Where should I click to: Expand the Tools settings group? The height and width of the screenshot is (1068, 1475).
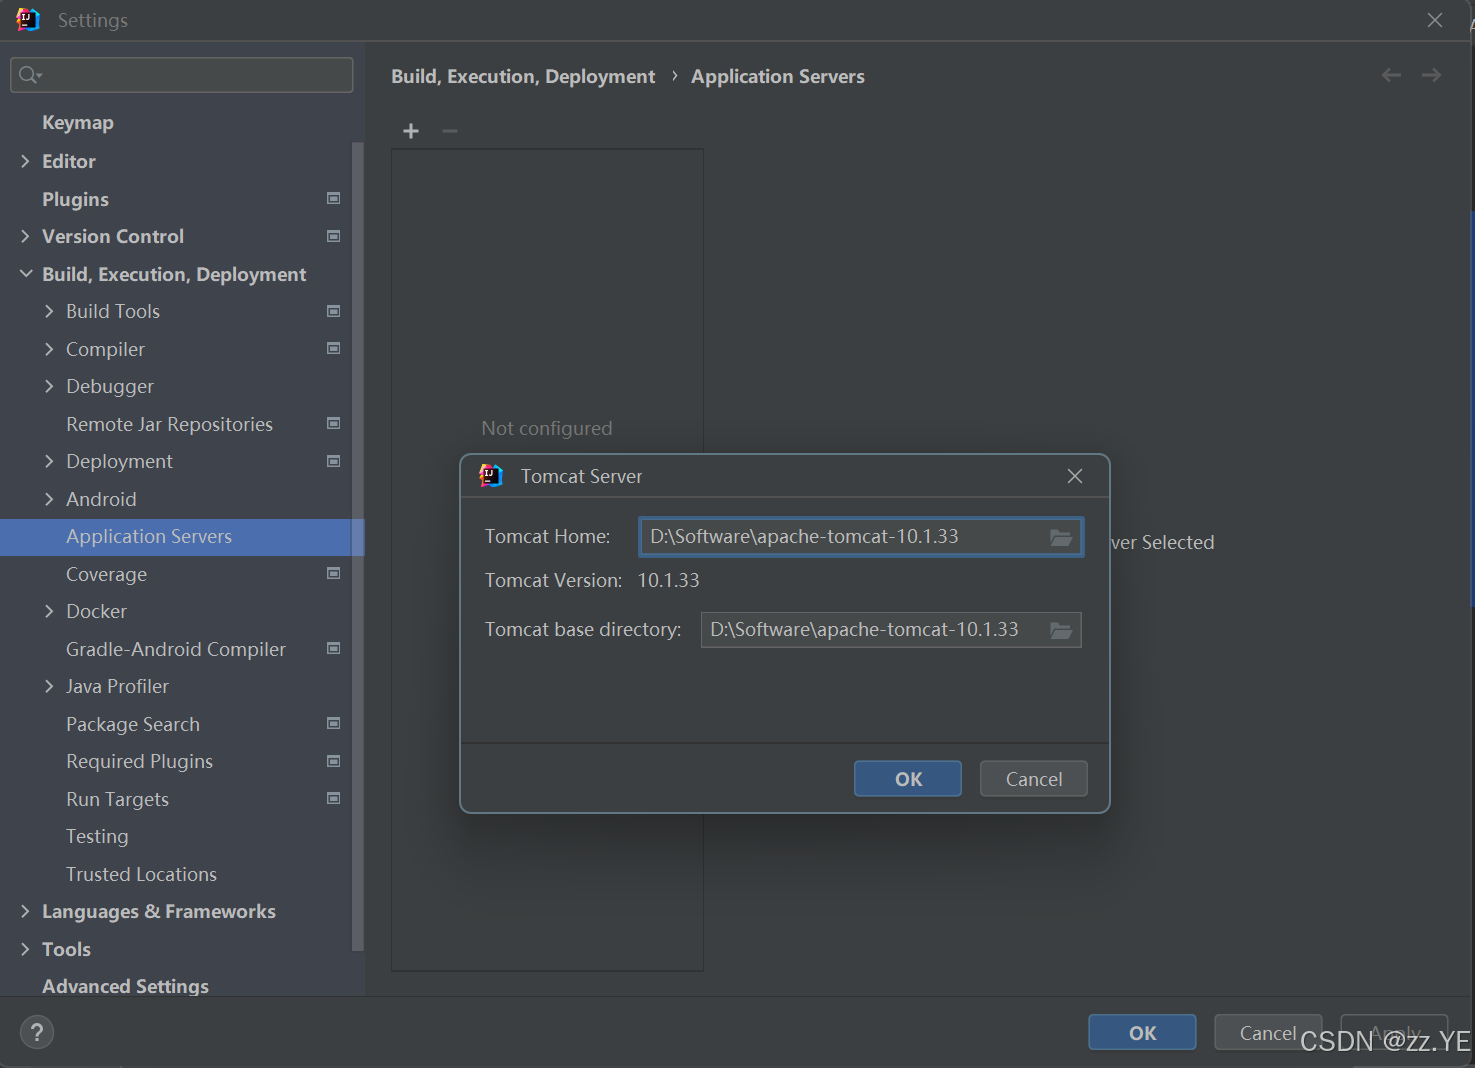pos(25,949)
